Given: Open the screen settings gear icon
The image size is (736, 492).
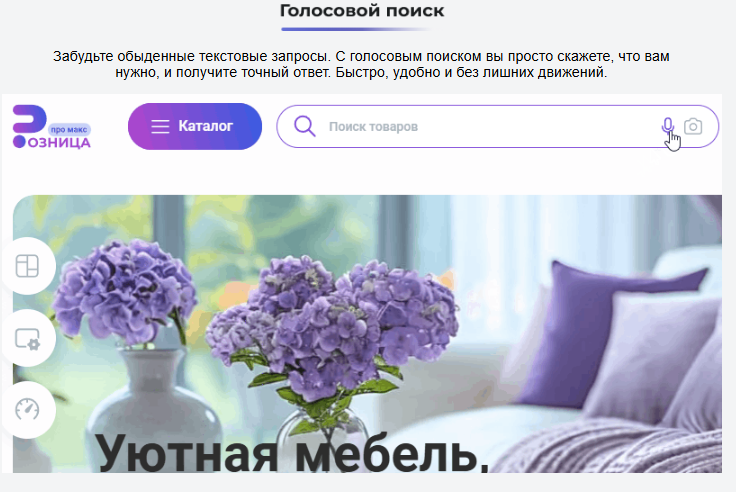Looking at the screenshot, I should click(27, 338).
